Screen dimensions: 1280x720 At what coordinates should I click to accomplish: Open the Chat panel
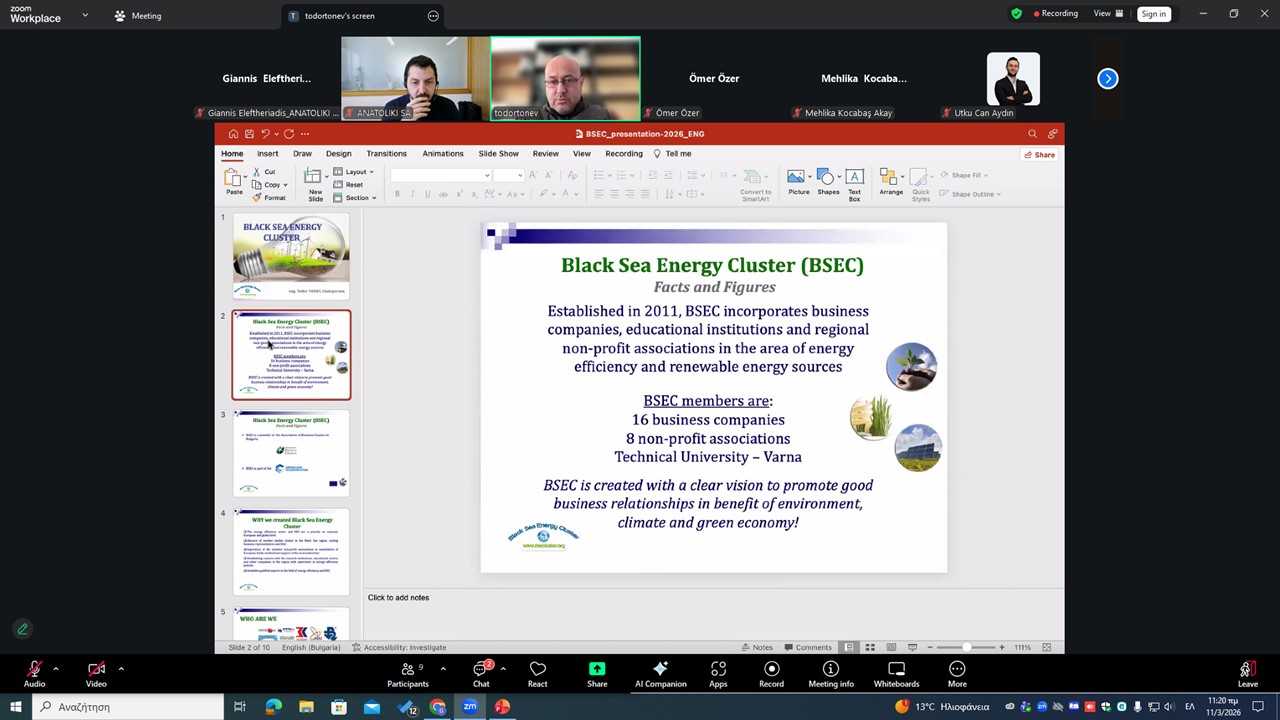(x=481, y=674)
